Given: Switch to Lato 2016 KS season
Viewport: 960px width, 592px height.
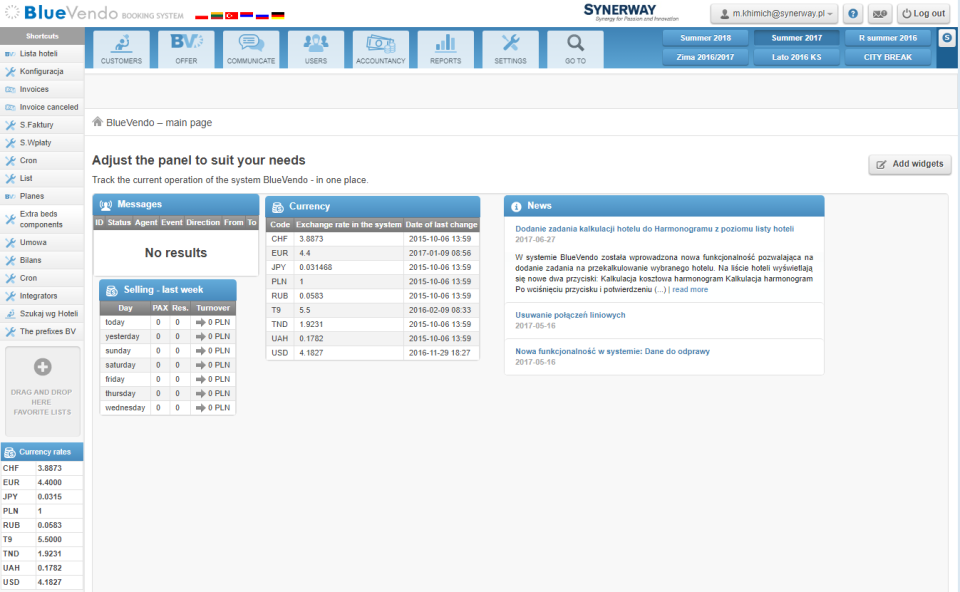Looking at the screenshot, I should coord(797,57).
